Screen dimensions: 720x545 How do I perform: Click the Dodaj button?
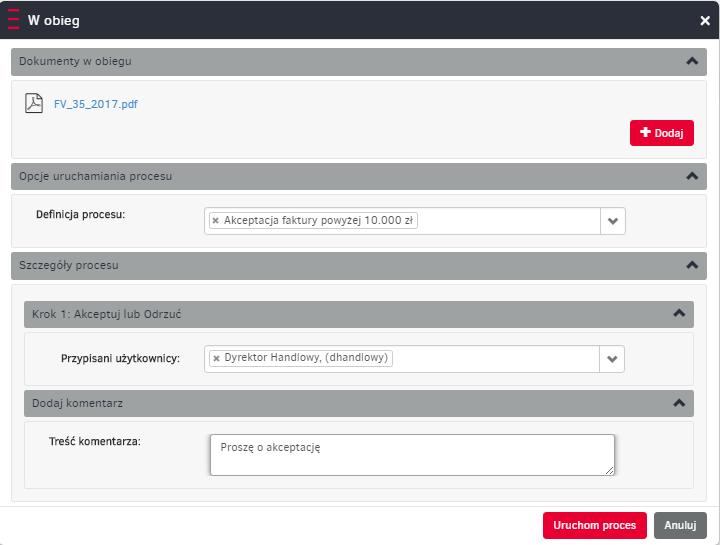(x=662, y=133)
